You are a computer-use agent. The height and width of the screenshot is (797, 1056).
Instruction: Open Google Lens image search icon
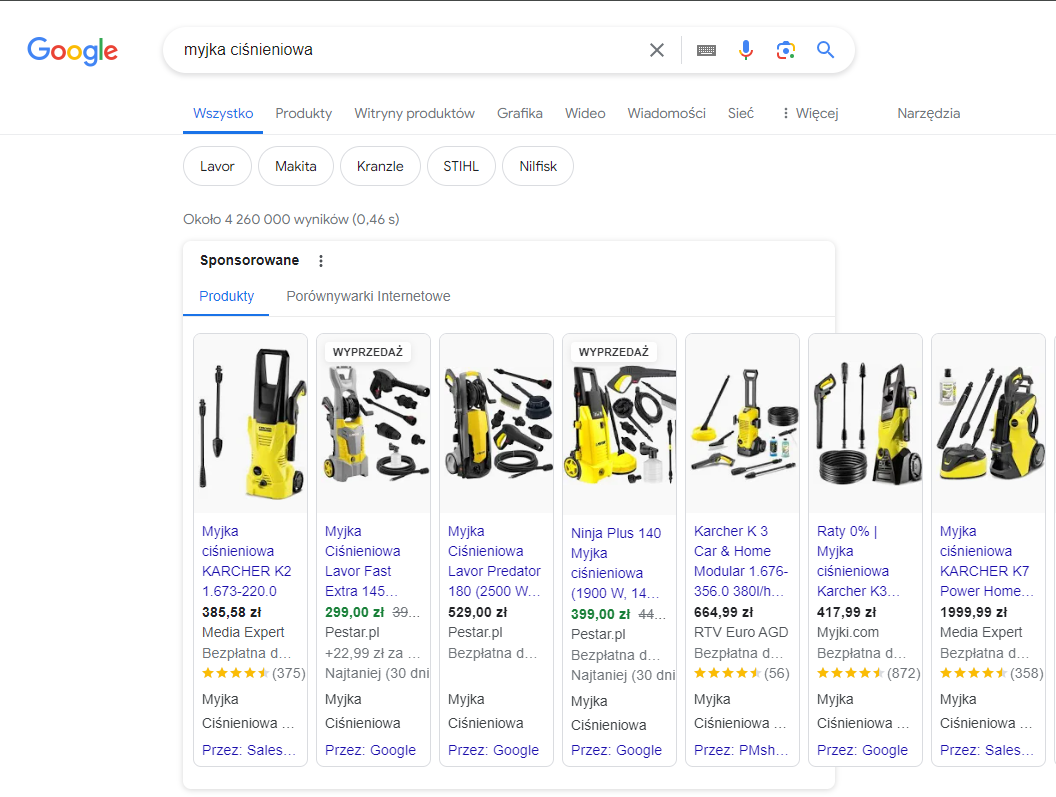pos(786,50)
